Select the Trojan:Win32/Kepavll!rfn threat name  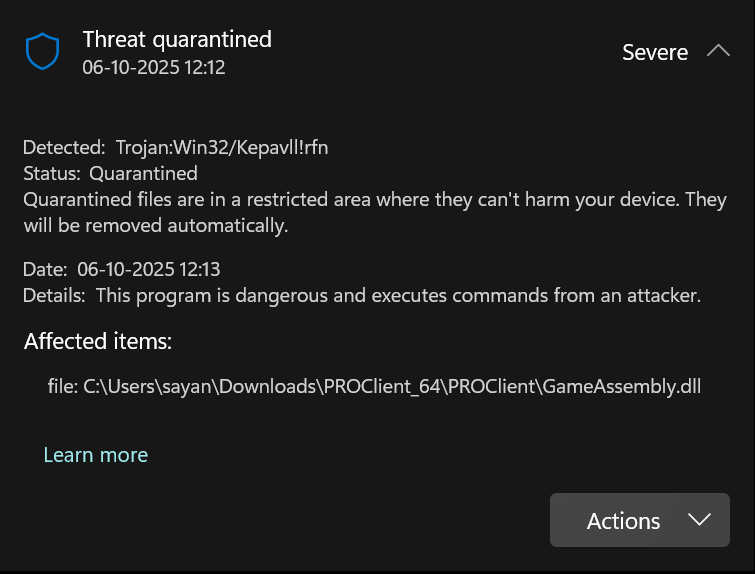(221, 147)
